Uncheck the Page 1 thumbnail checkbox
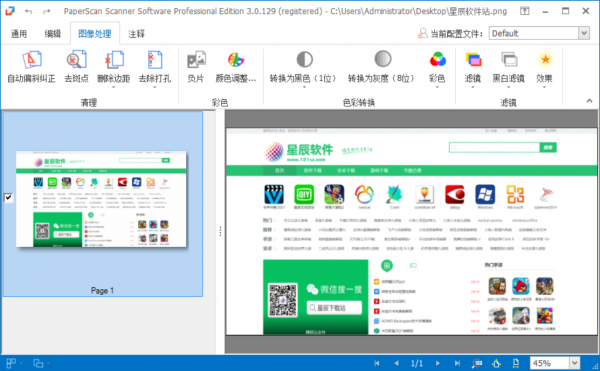 click(x=8, y=197)
